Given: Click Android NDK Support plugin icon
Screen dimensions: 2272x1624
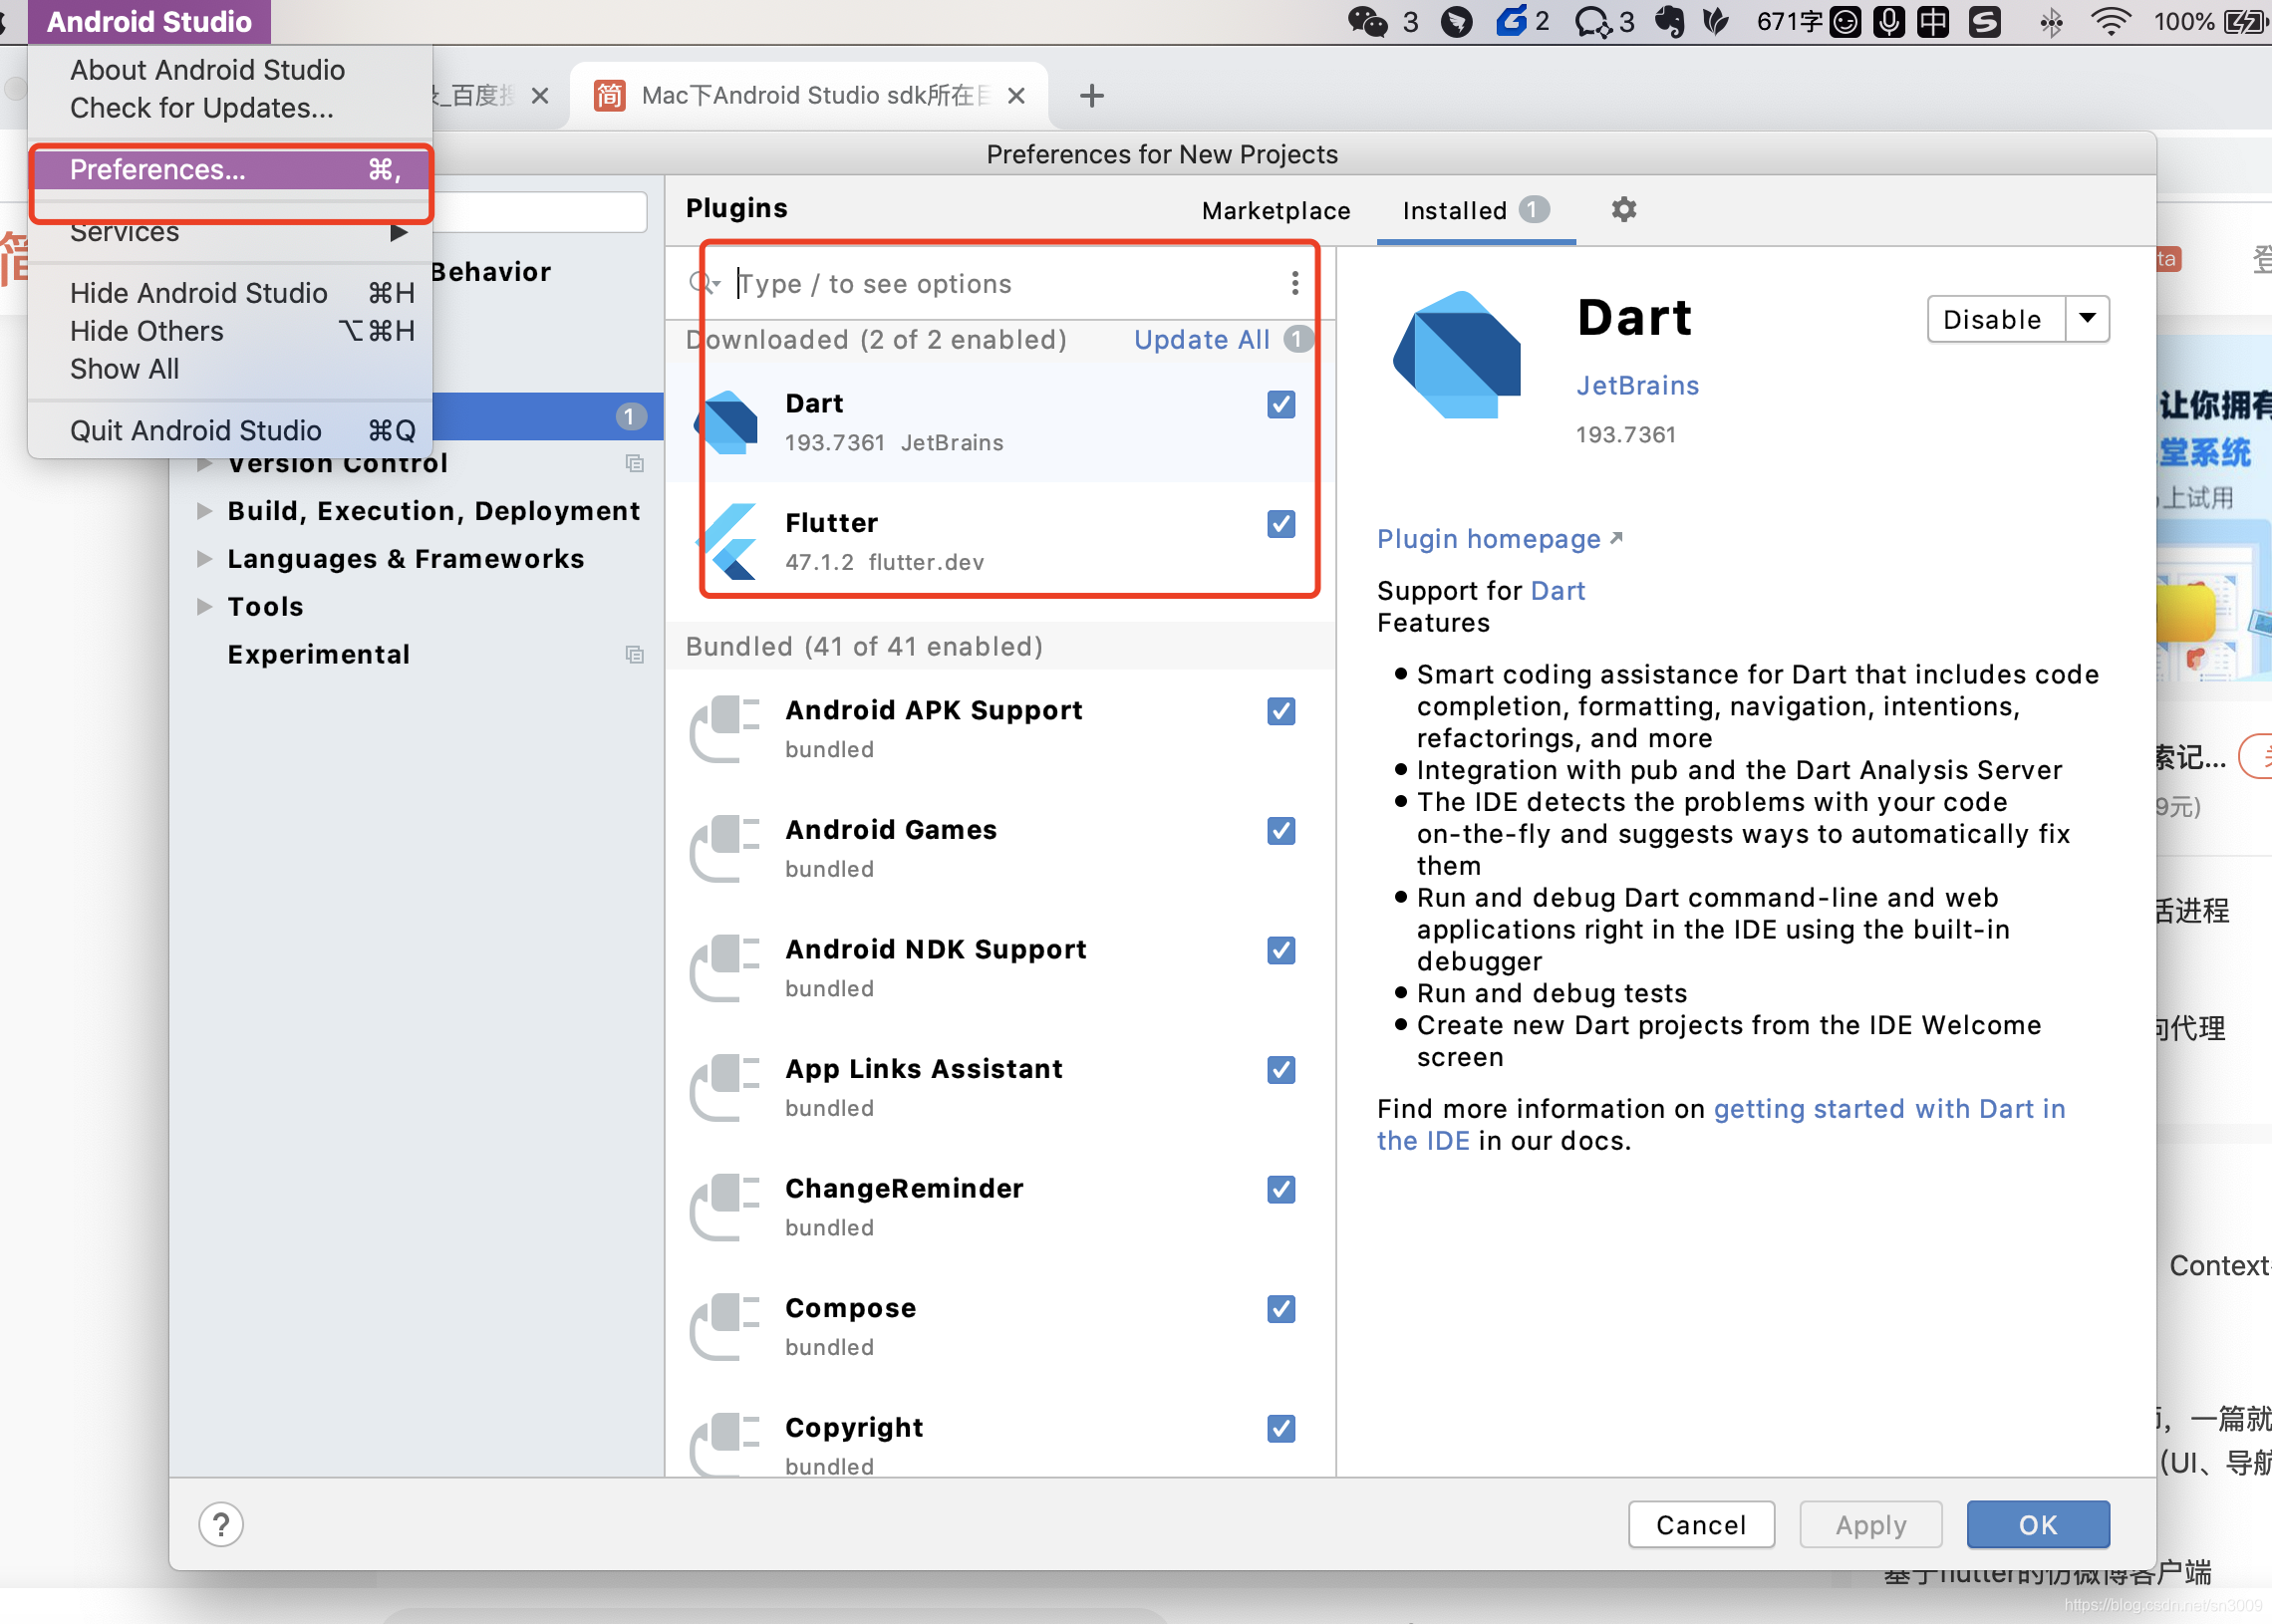Looking at the screenshot, I should (726, 967).
